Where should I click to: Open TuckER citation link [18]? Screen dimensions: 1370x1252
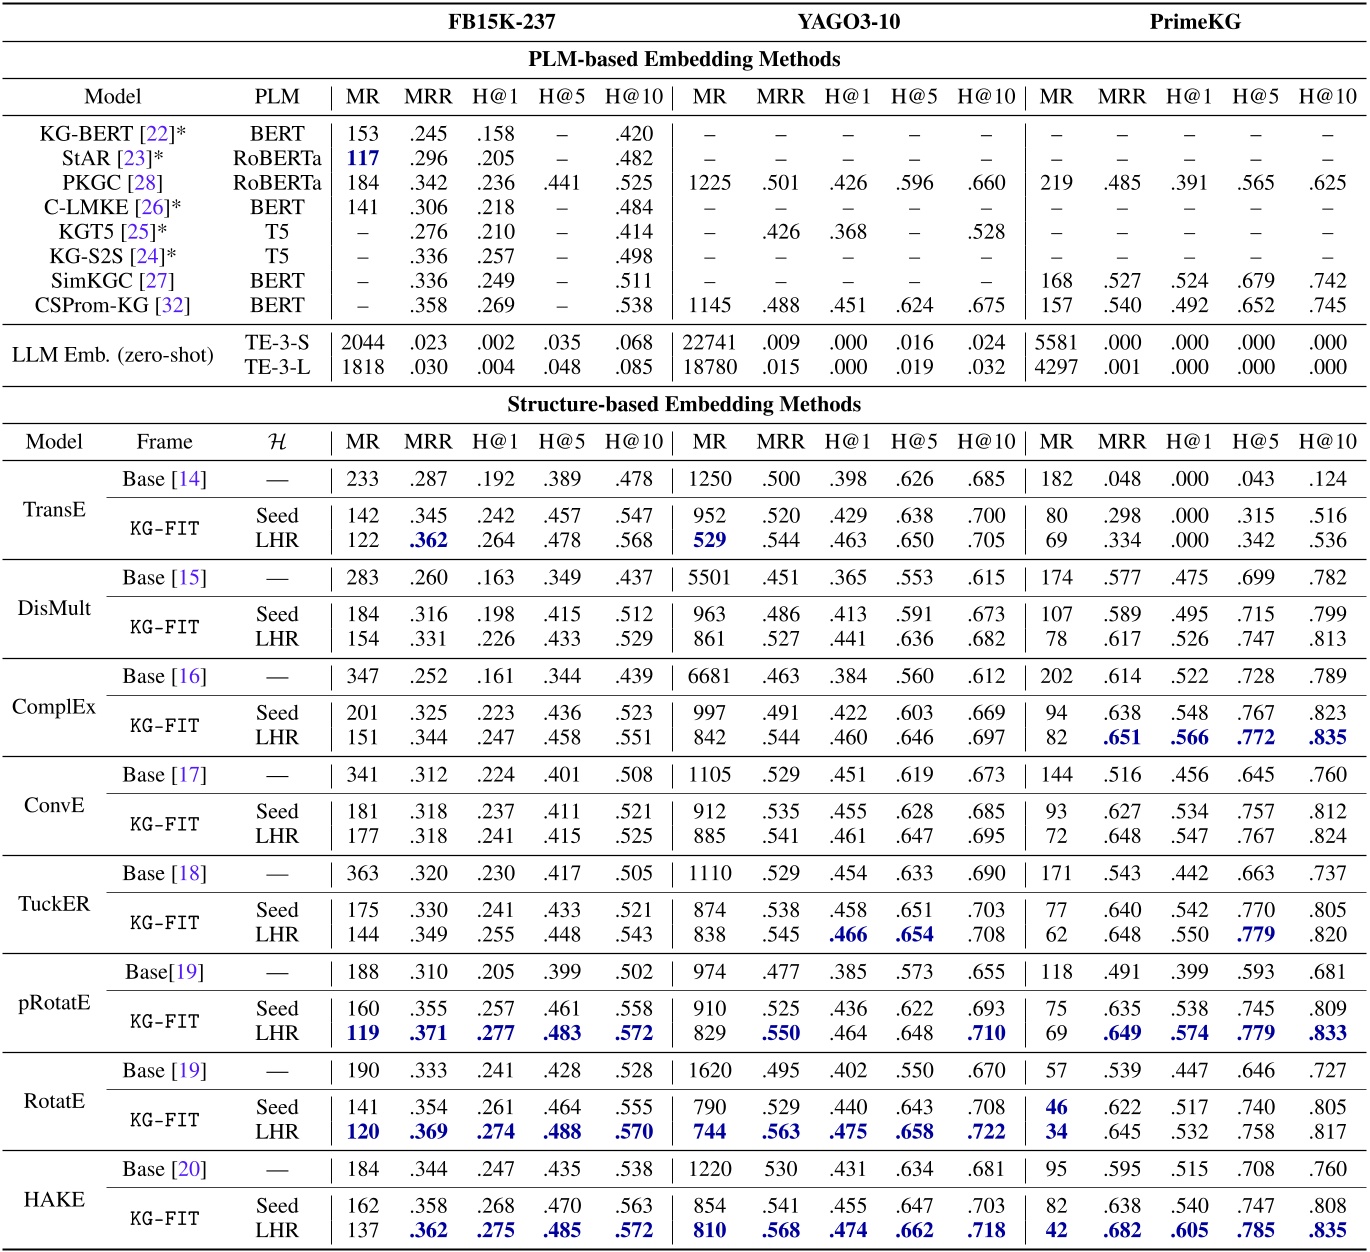tap(190, 873)
